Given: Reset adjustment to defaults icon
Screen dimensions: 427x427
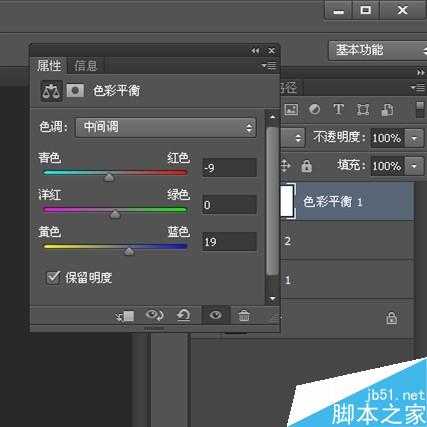Looking at the screenshot, I should point(183,315).
